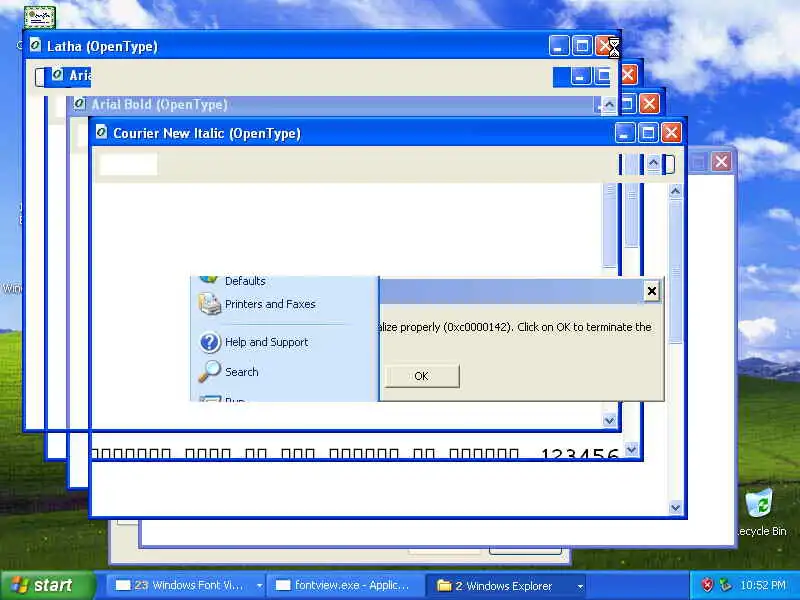Click the network connection tray icon
Viewport: 800px width, 600px height.
tap(724, 585)
